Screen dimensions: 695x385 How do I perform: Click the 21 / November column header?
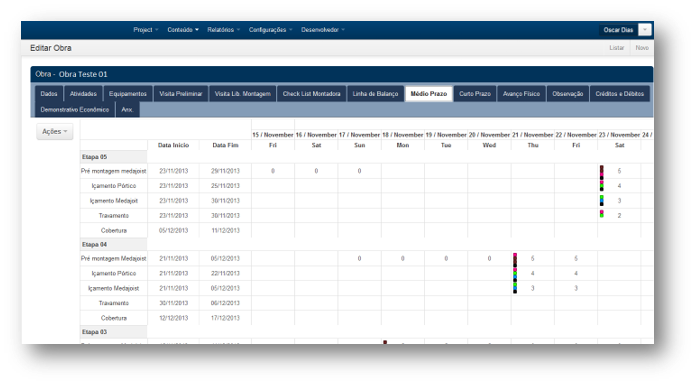click(532, 135)
